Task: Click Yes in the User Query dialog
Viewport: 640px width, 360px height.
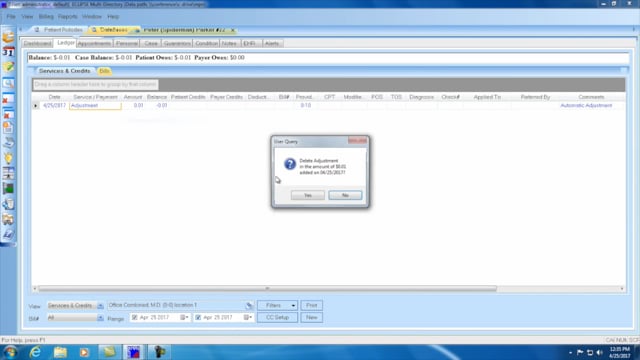Action: pyautogui.click(x=308, y=195)
